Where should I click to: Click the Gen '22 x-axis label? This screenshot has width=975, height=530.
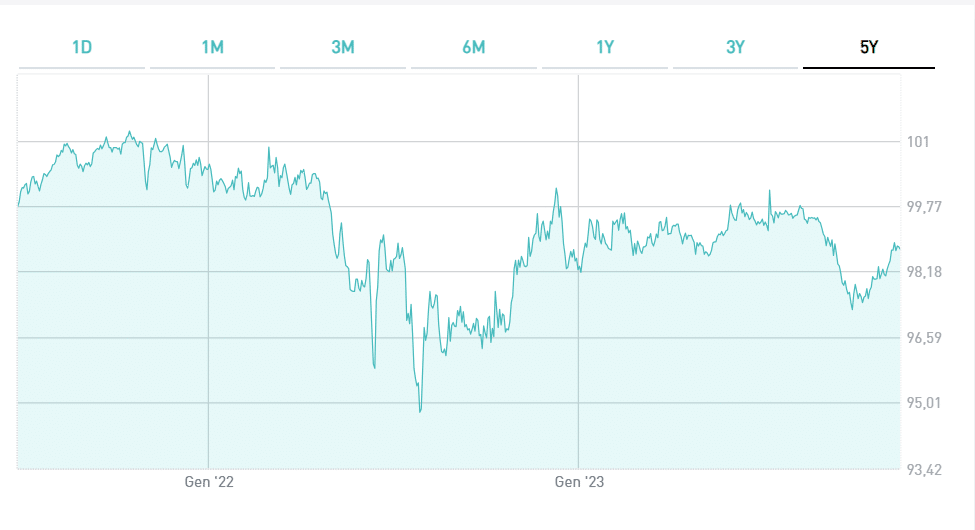[x=209, y=482]
